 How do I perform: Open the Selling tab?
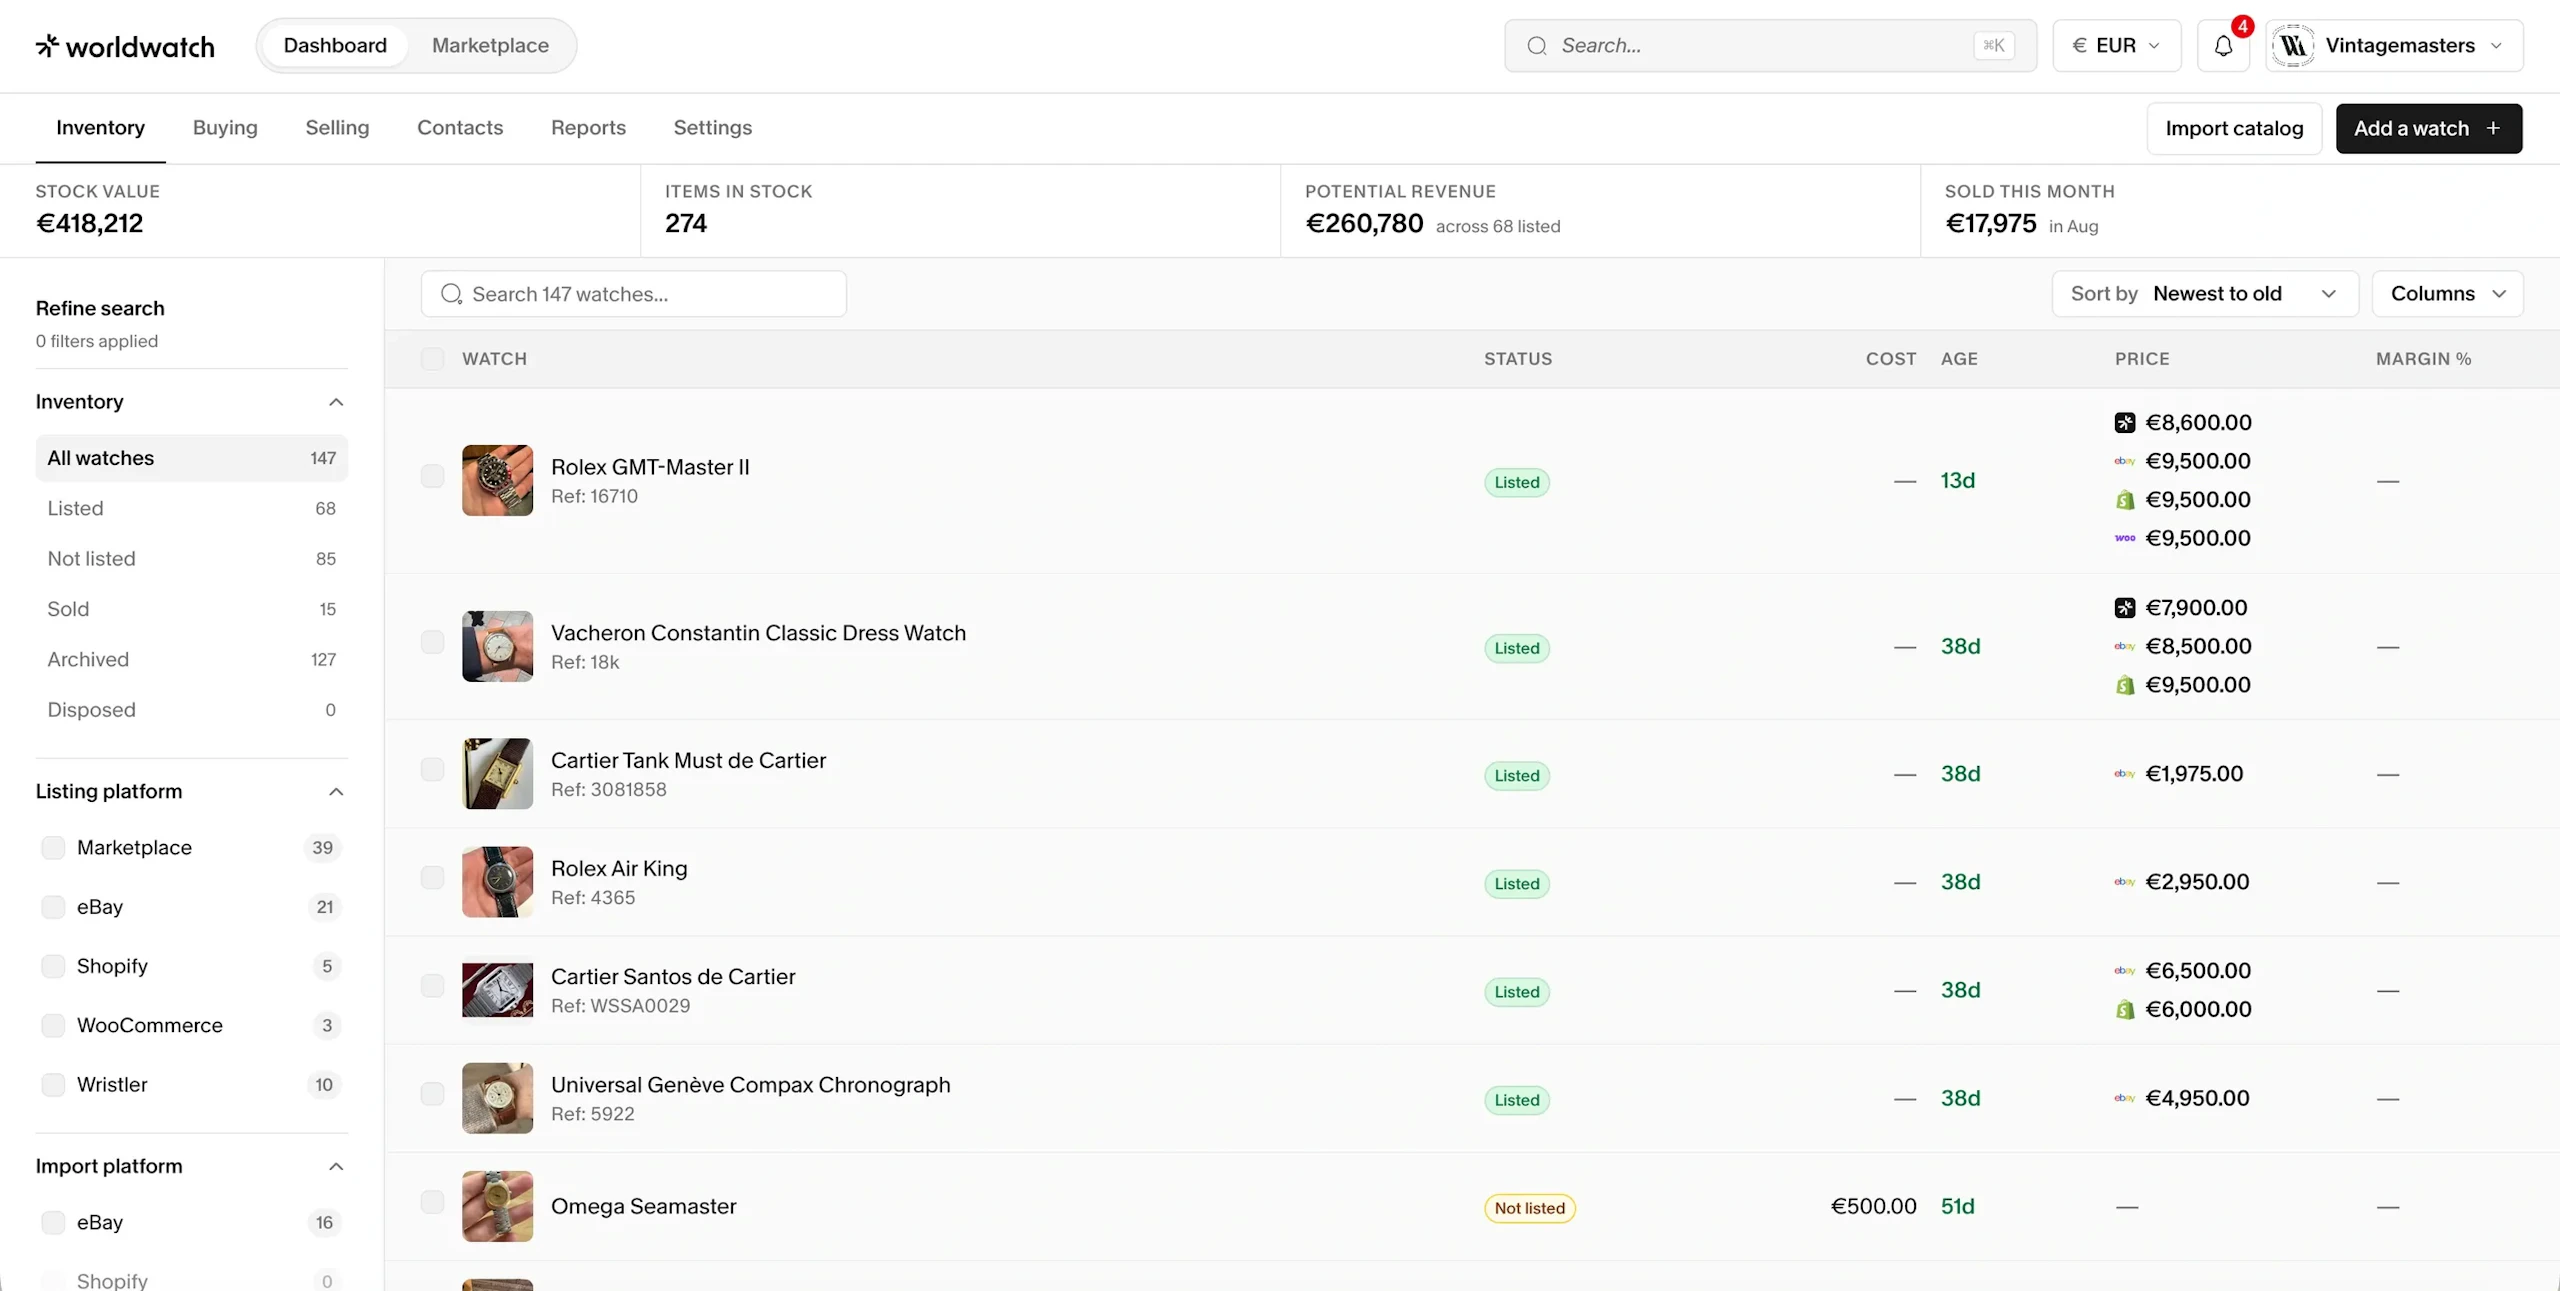337,128
